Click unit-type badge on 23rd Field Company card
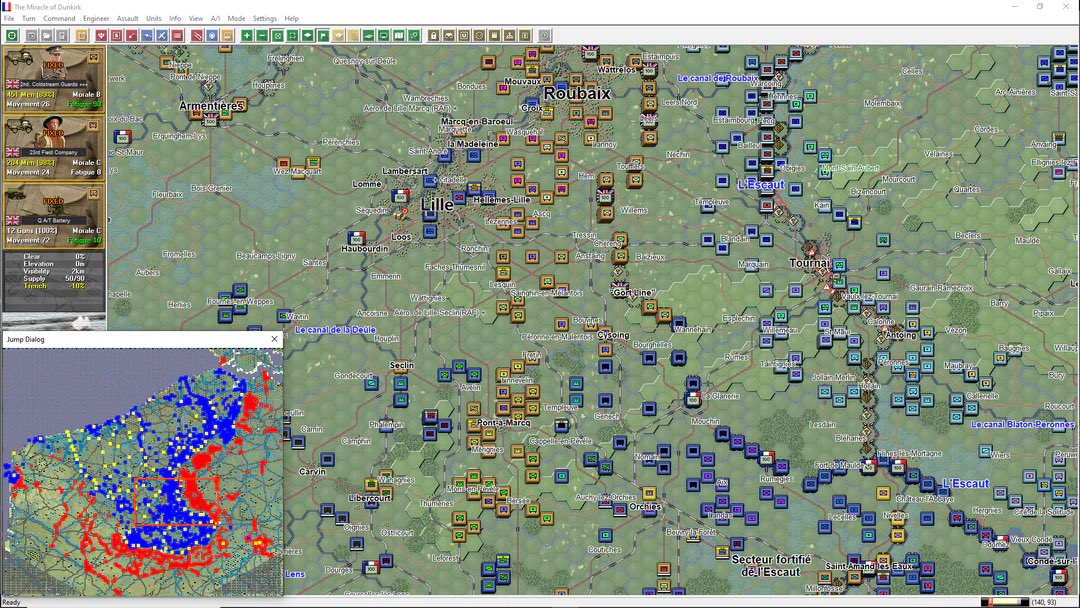 coord(94,127)
